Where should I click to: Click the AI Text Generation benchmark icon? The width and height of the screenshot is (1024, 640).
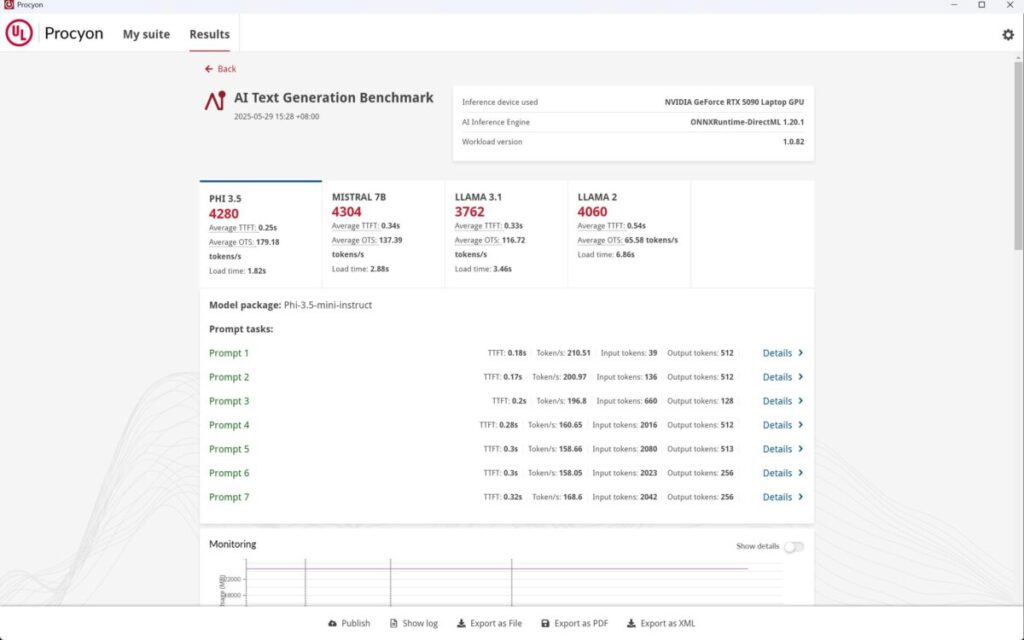(215, 101)
